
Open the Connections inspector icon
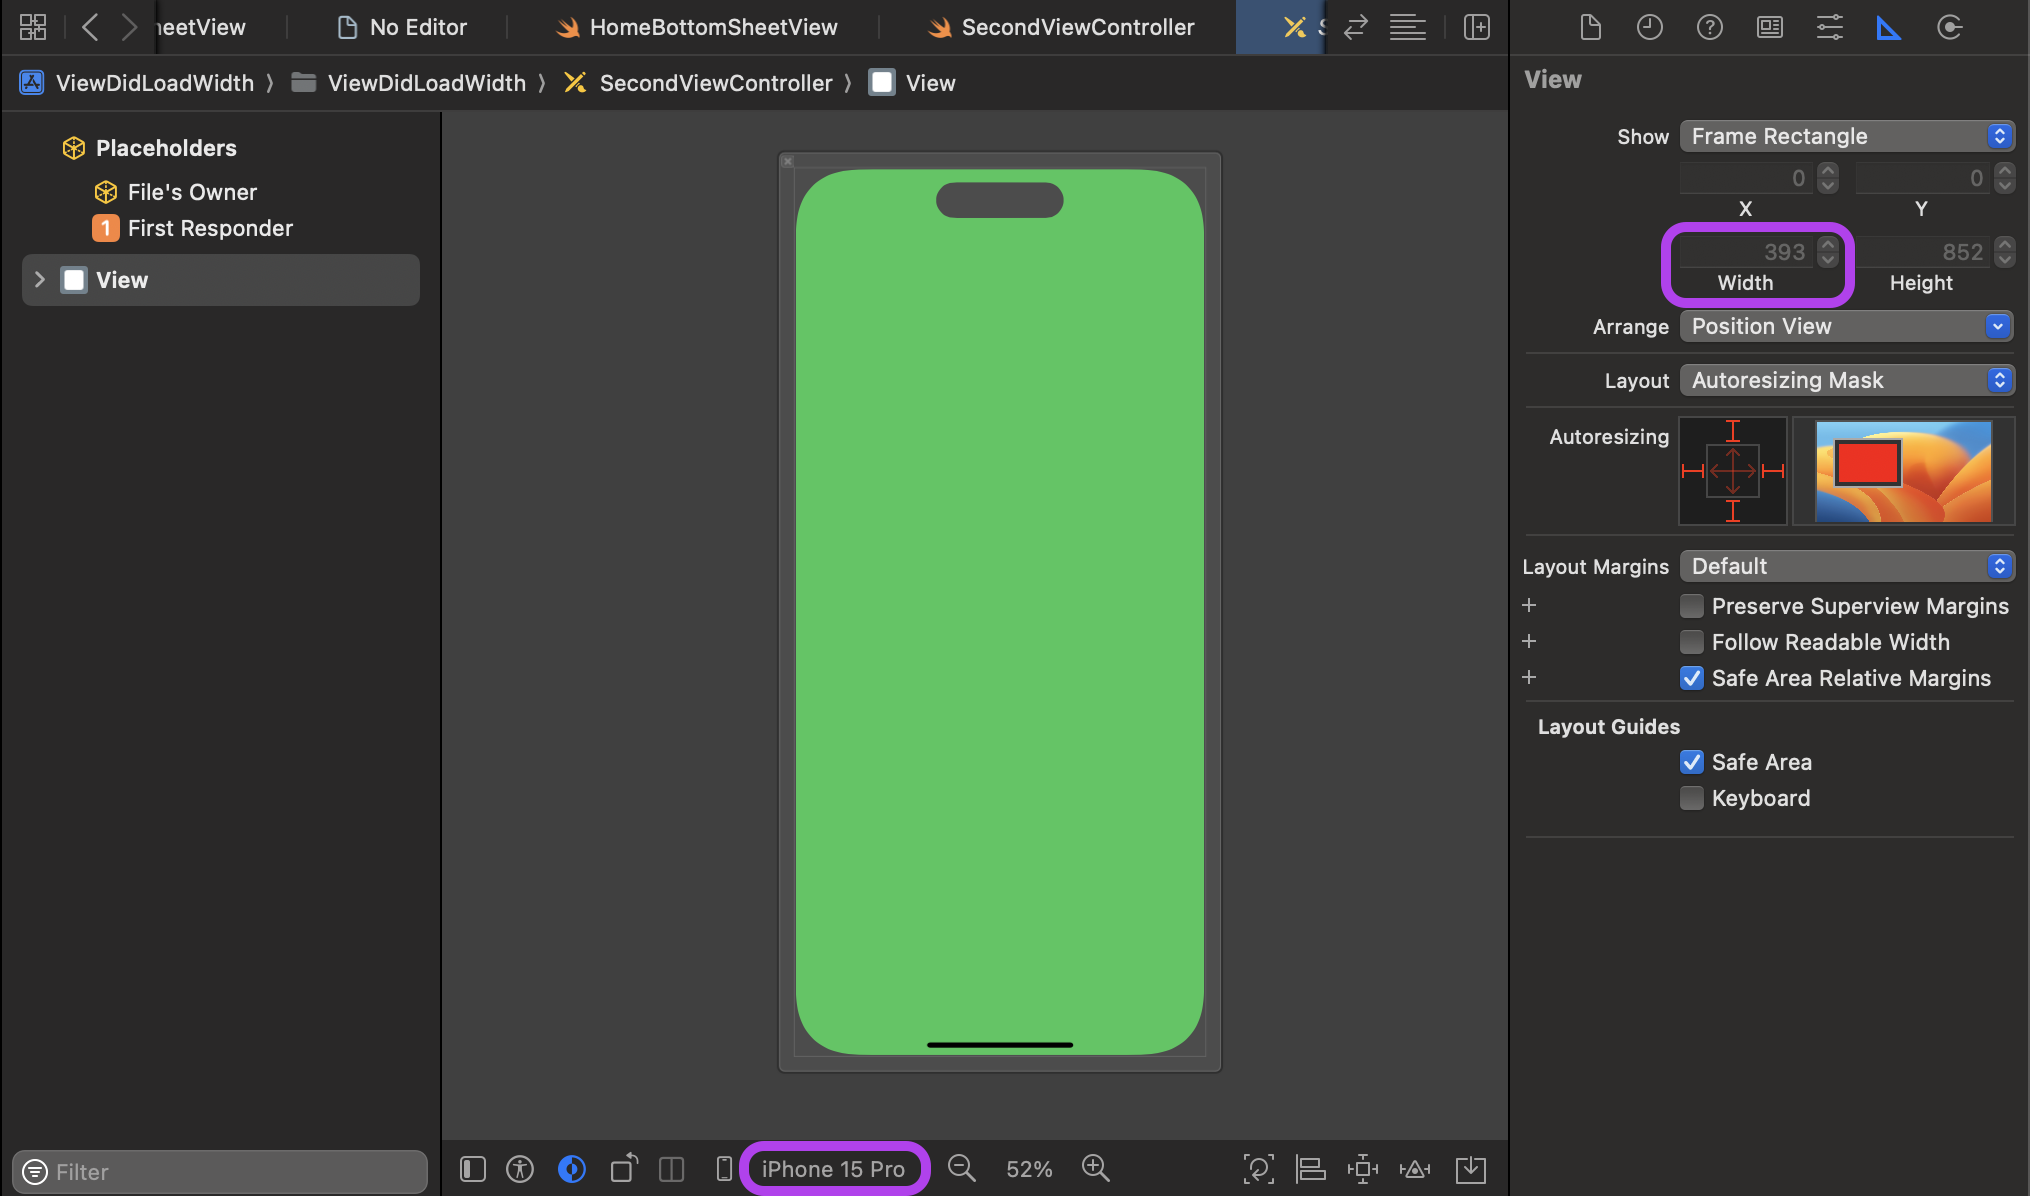point(1949,27)
